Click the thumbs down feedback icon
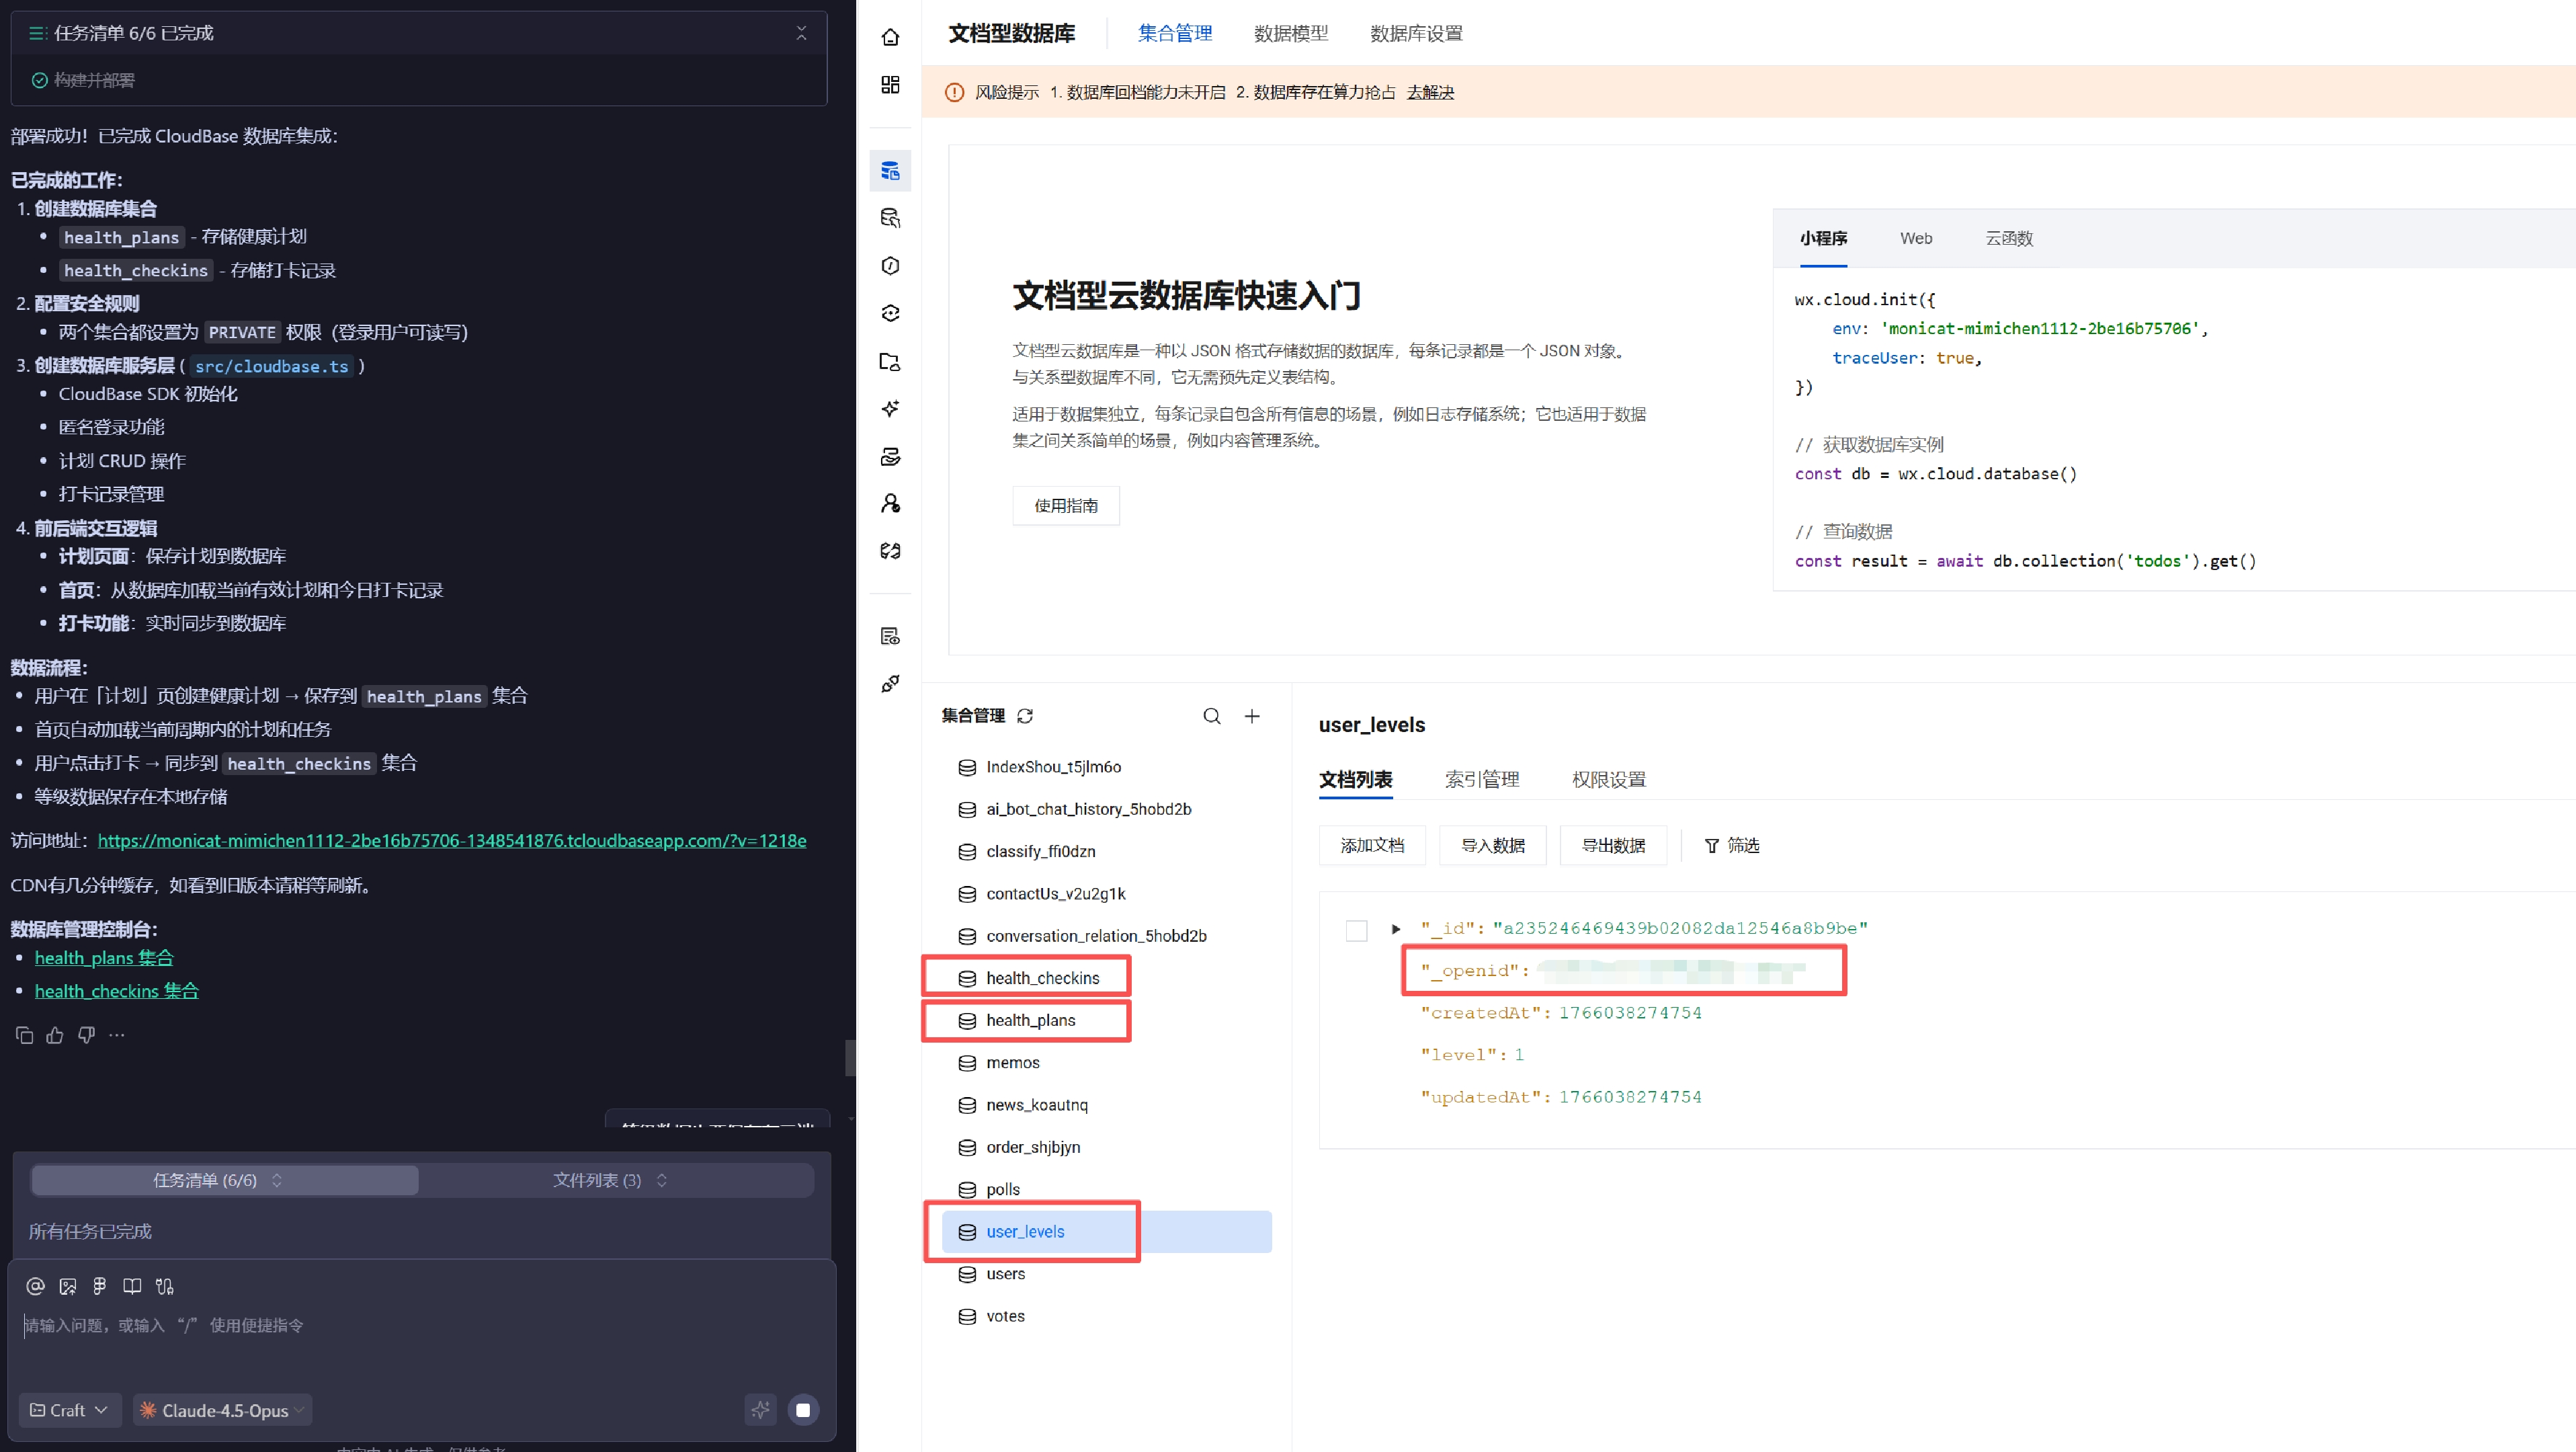This screenshot has height=1452, width=2576. 87,1035
